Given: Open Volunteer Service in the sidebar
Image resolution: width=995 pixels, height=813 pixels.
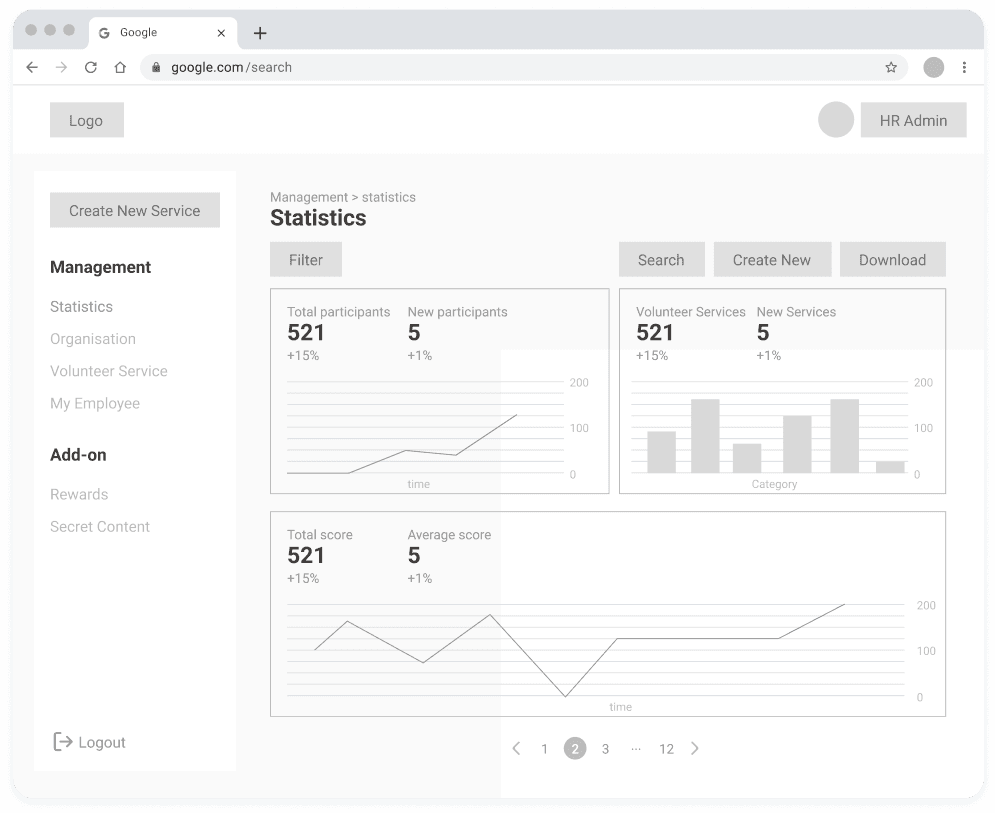Looking at the screenshot, I should tap(109, 371).
